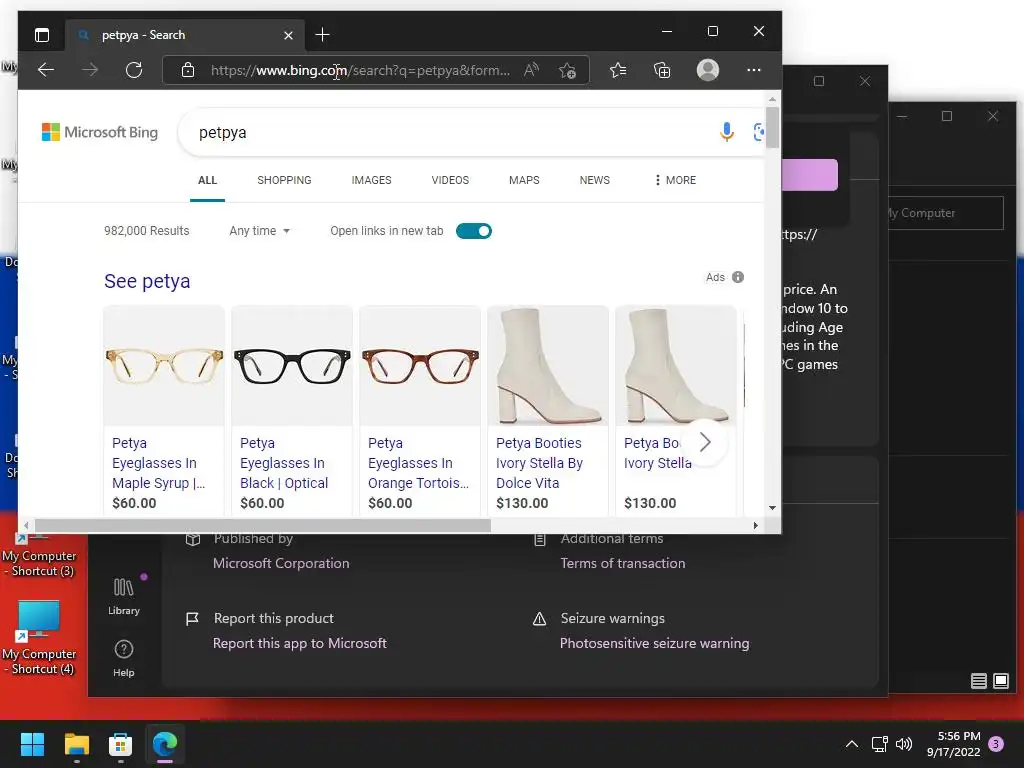1024x768 pixels.
Task: Select the ALL results tab
Action: coord(207,180)
